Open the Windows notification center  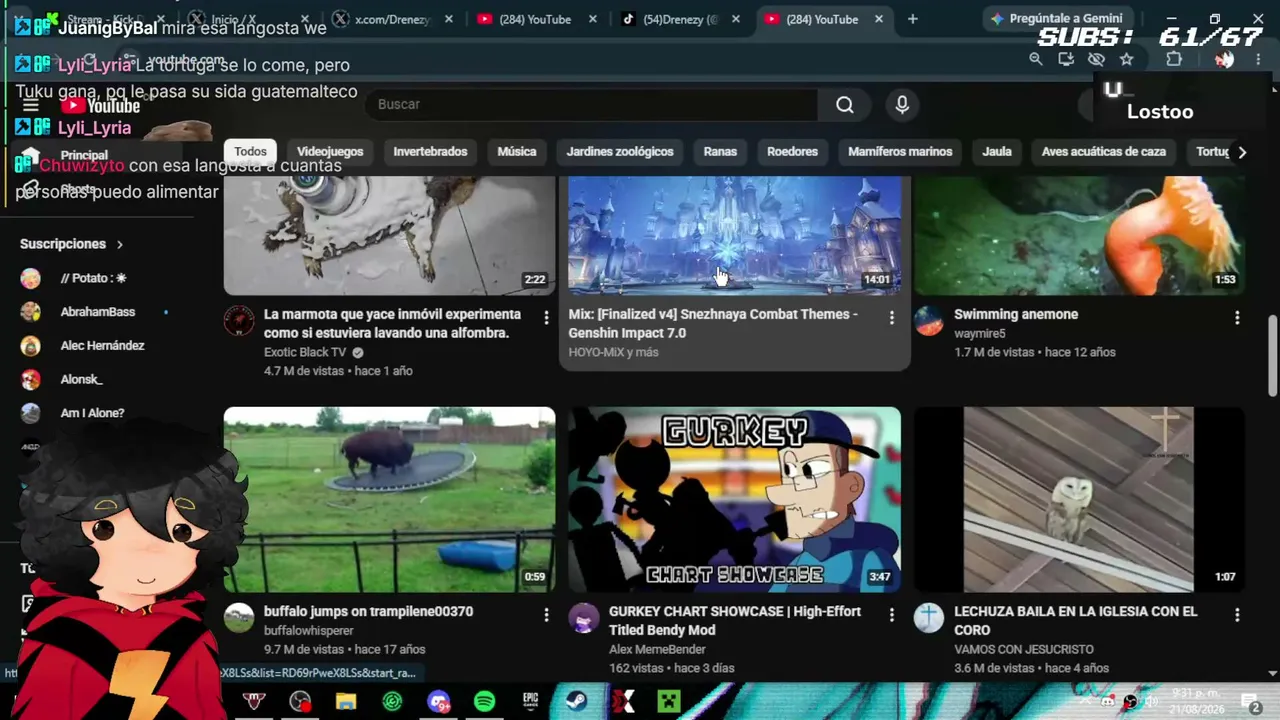[x=1250, y=703]
